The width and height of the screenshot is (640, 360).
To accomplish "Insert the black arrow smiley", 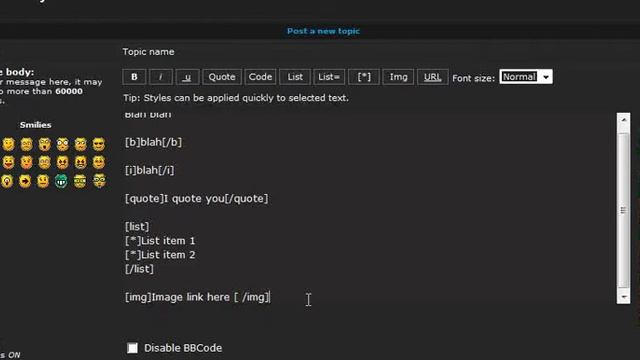I will coord(25,180).
